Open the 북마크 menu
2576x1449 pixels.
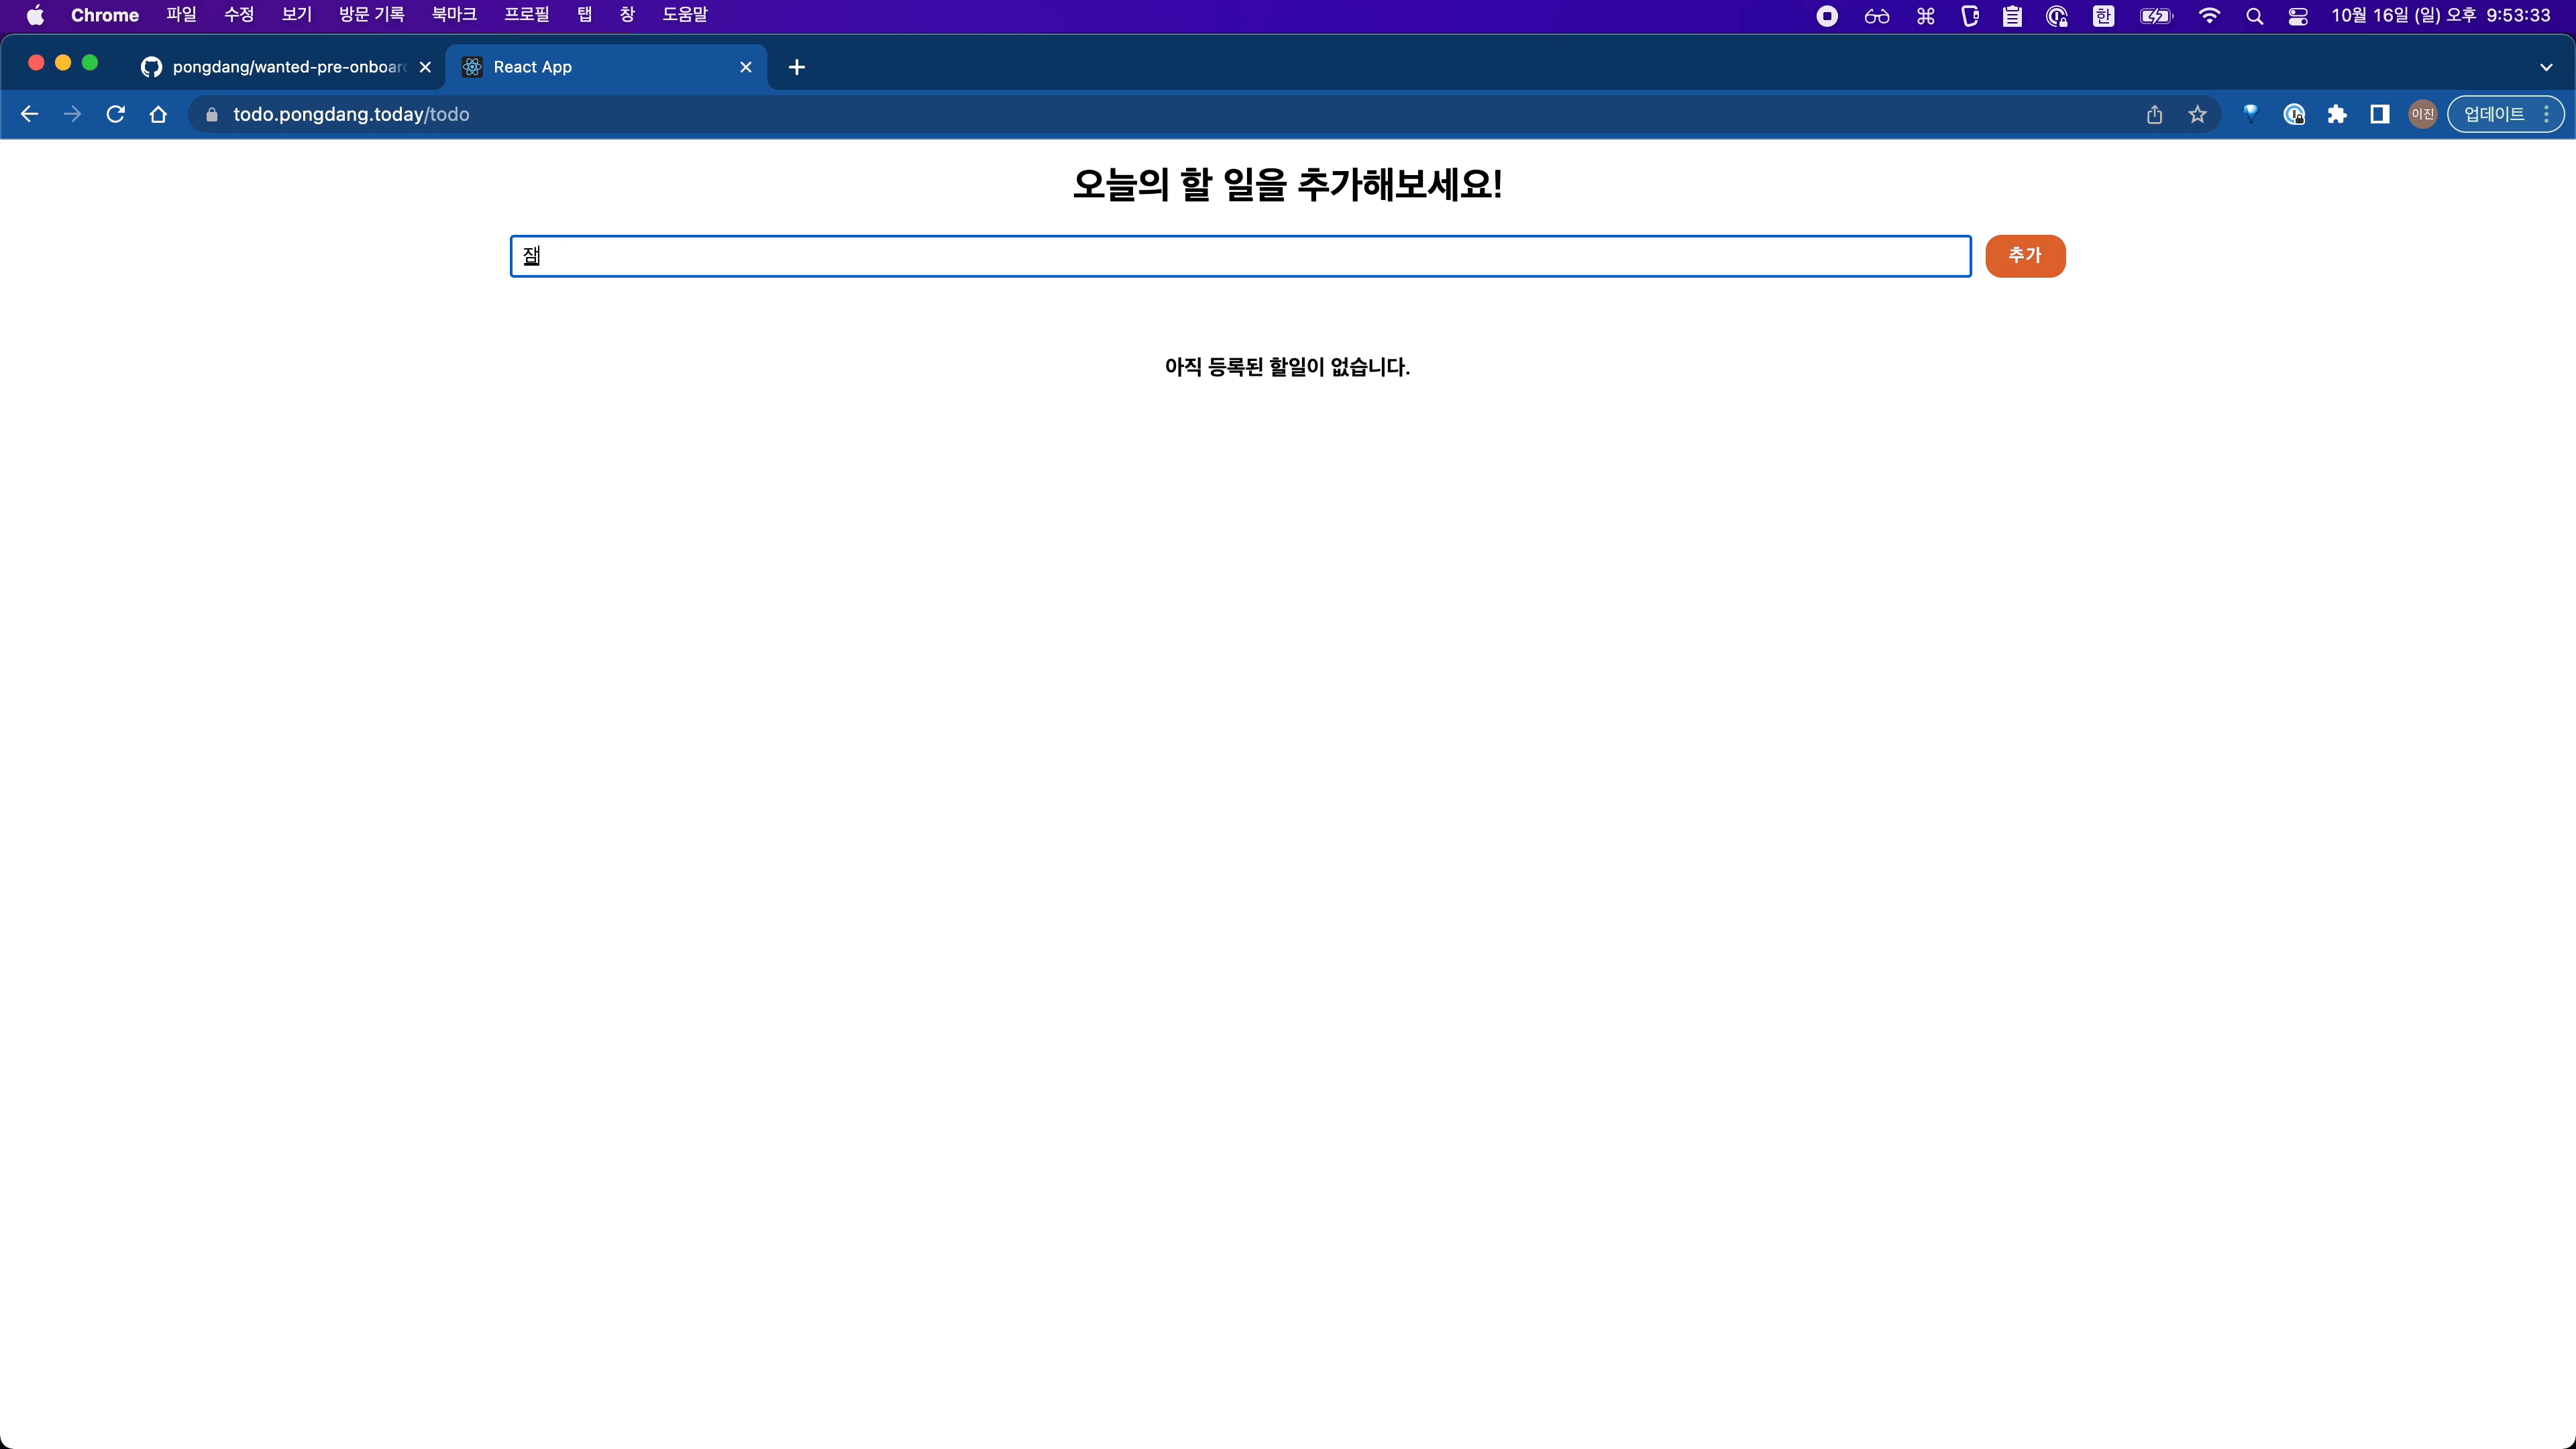pyautogui.click(x=453, y=15)
